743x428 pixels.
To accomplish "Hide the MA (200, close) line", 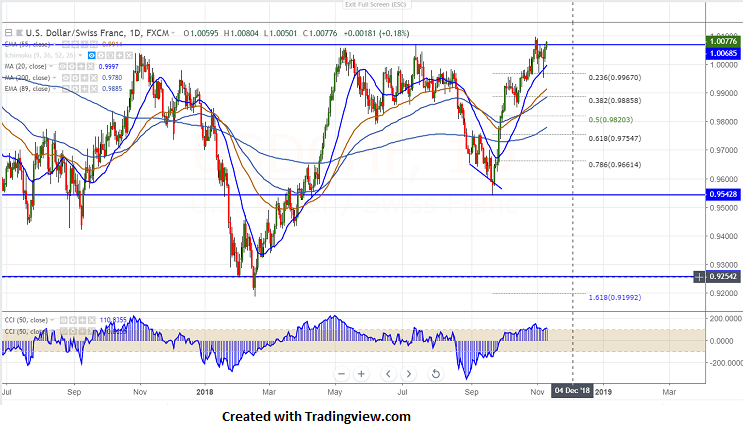I will (65, 78).
